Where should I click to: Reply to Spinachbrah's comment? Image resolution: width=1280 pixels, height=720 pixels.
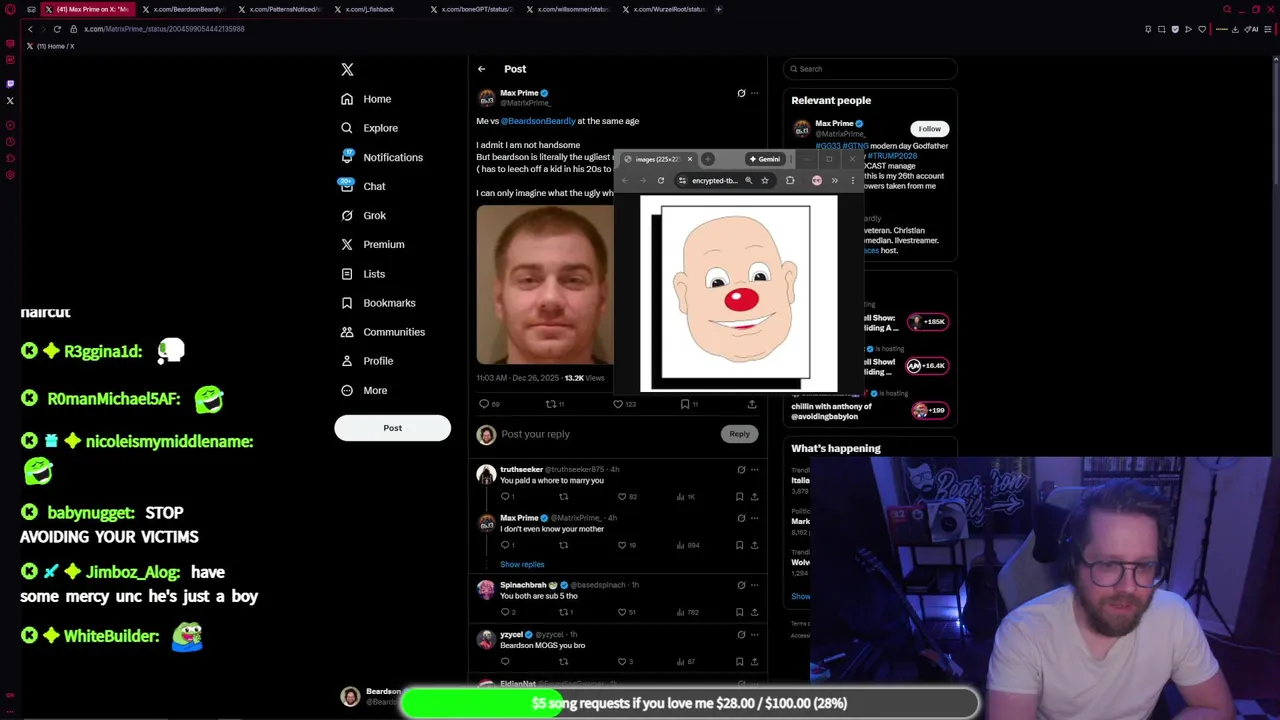tap(505, 612)
